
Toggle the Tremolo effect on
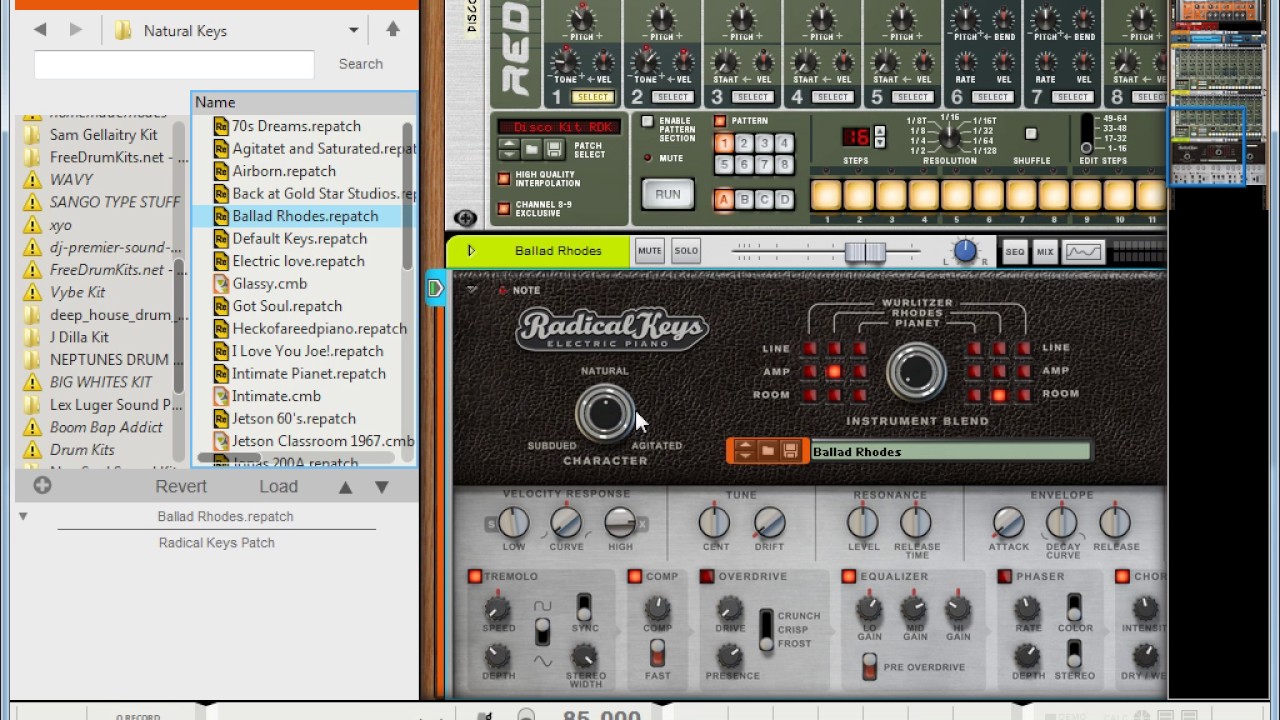point(475,577)
